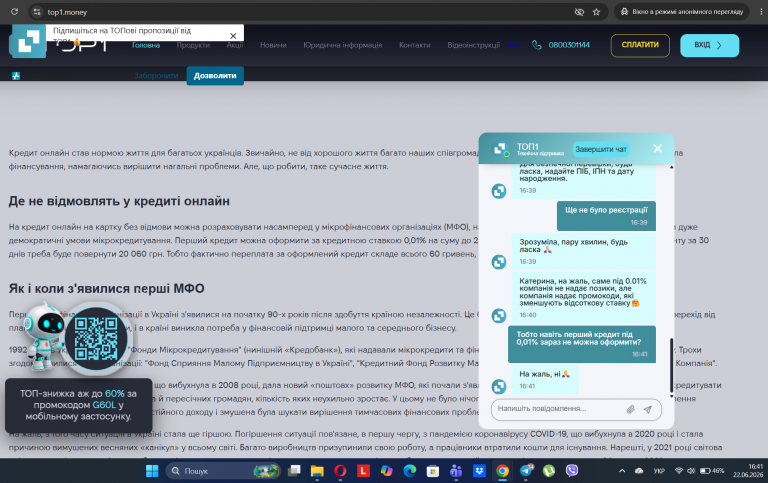This screenshot has height=483, width=768.
Task: Open the Windows Start menu
Action: pyautogui.click(x=152, y=471)
